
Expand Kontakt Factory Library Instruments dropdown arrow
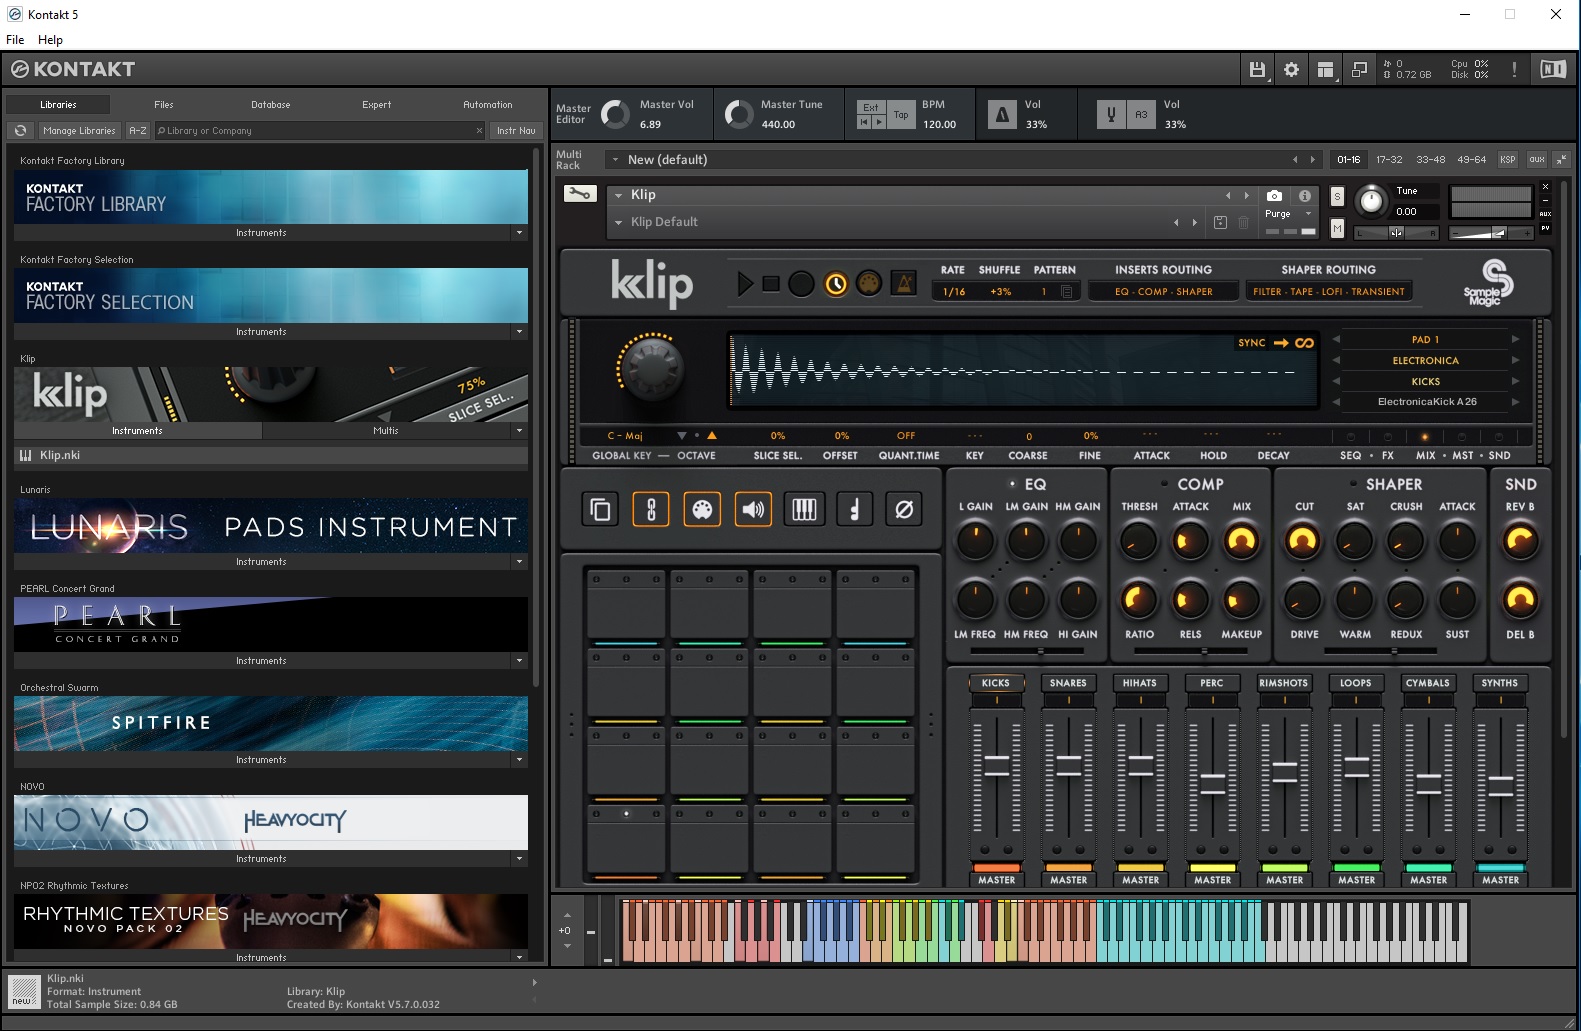[519, 233]
